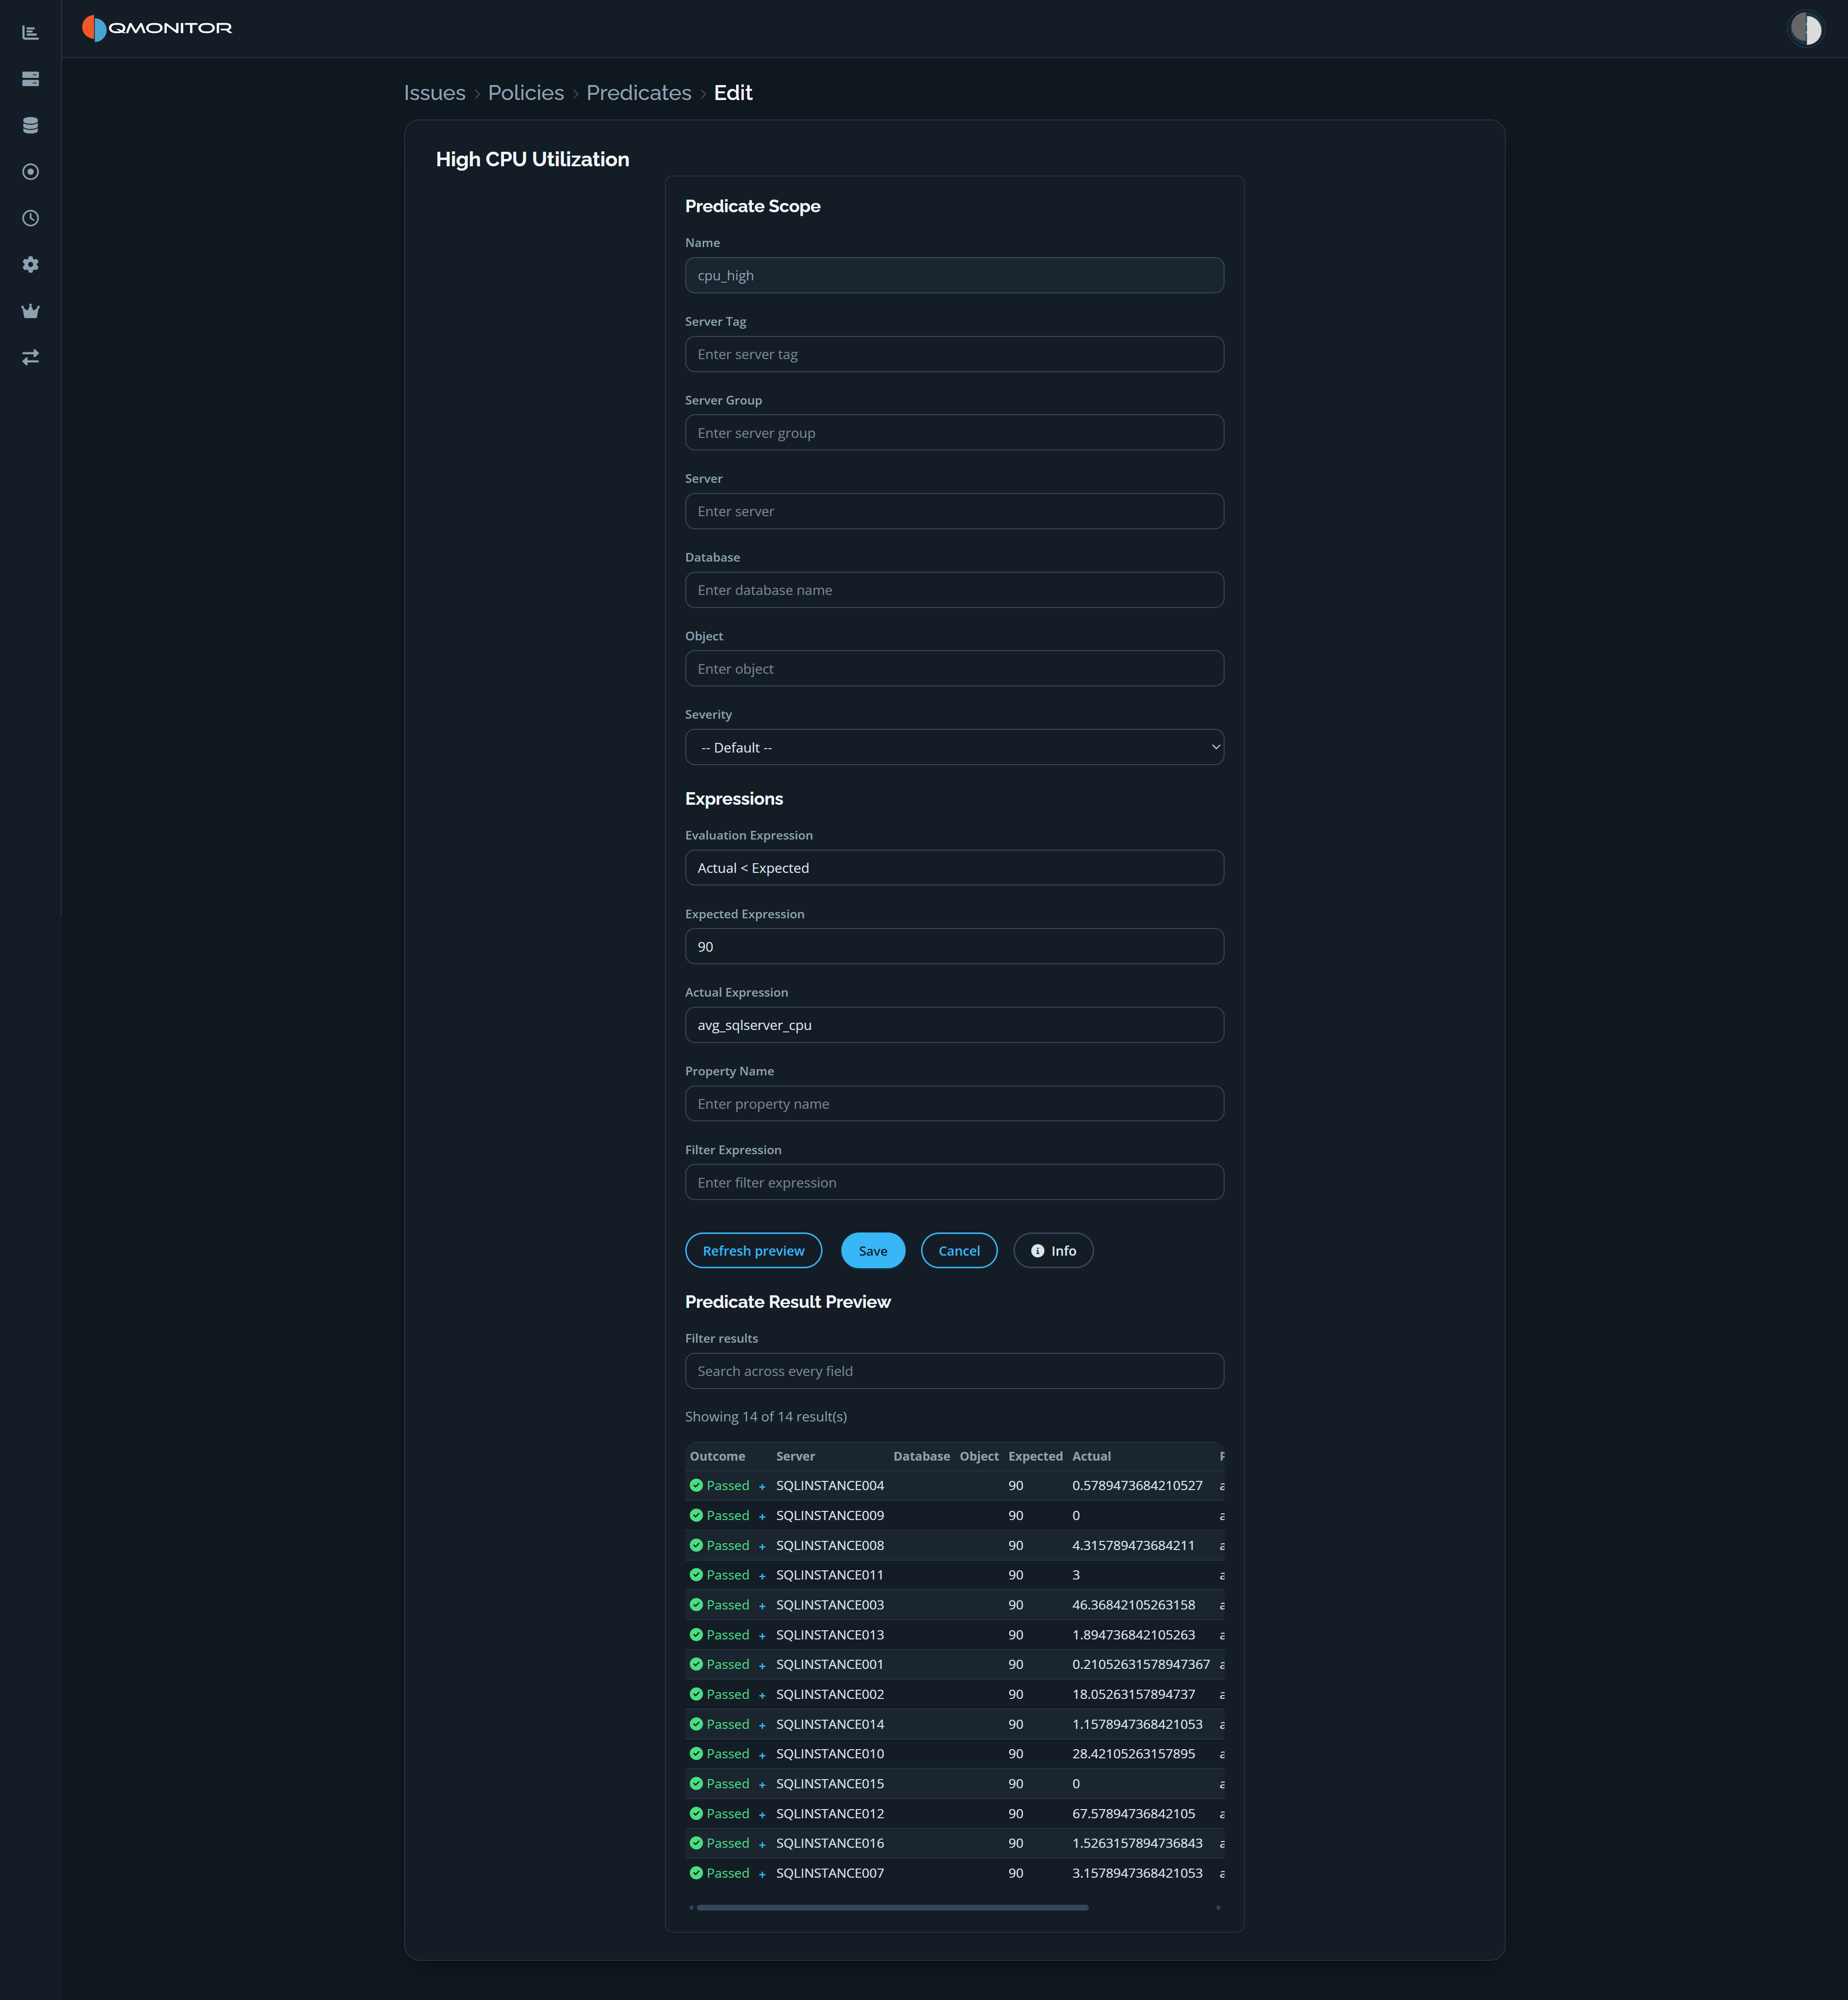Viewport: 1848px width, 2000px height.
Task: Focus the Actual Expression field
Action: pos(954,1025)
